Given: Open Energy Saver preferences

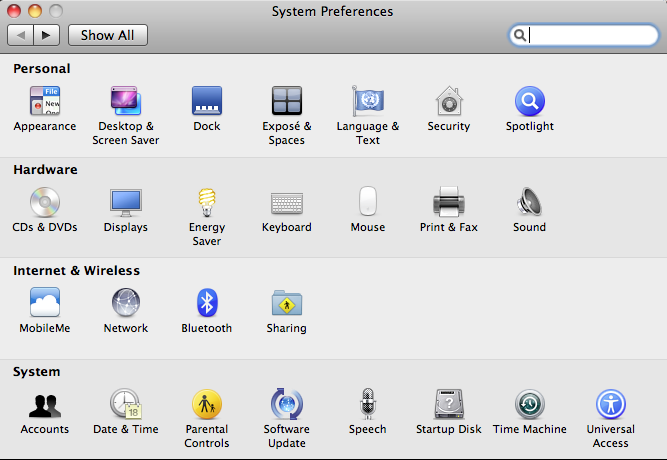Looking at the screenshot, I should tap(207, 203).
